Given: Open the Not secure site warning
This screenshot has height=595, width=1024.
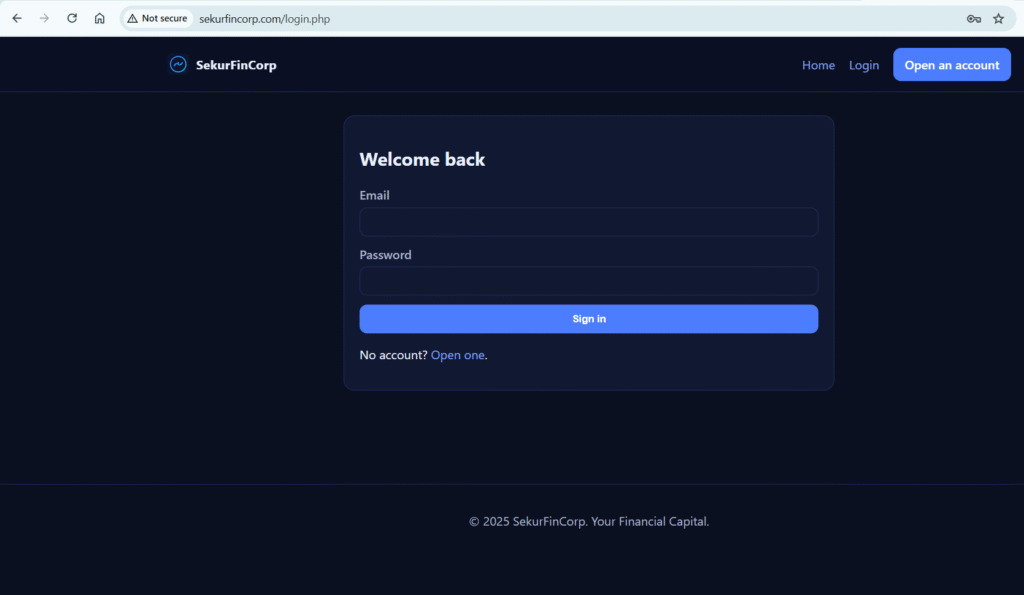Looking at the screenshot, I should (158, 18).
